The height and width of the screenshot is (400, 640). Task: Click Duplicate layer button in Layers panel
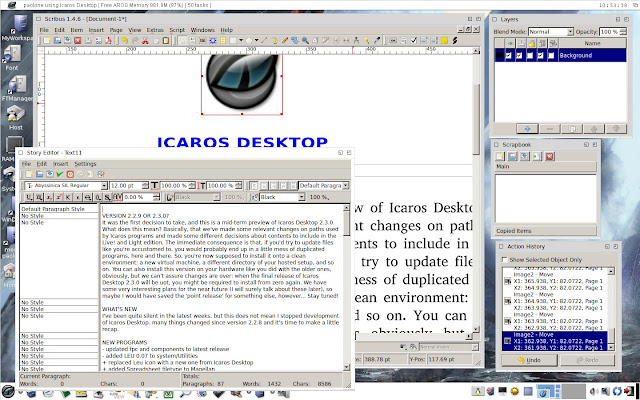572,129
